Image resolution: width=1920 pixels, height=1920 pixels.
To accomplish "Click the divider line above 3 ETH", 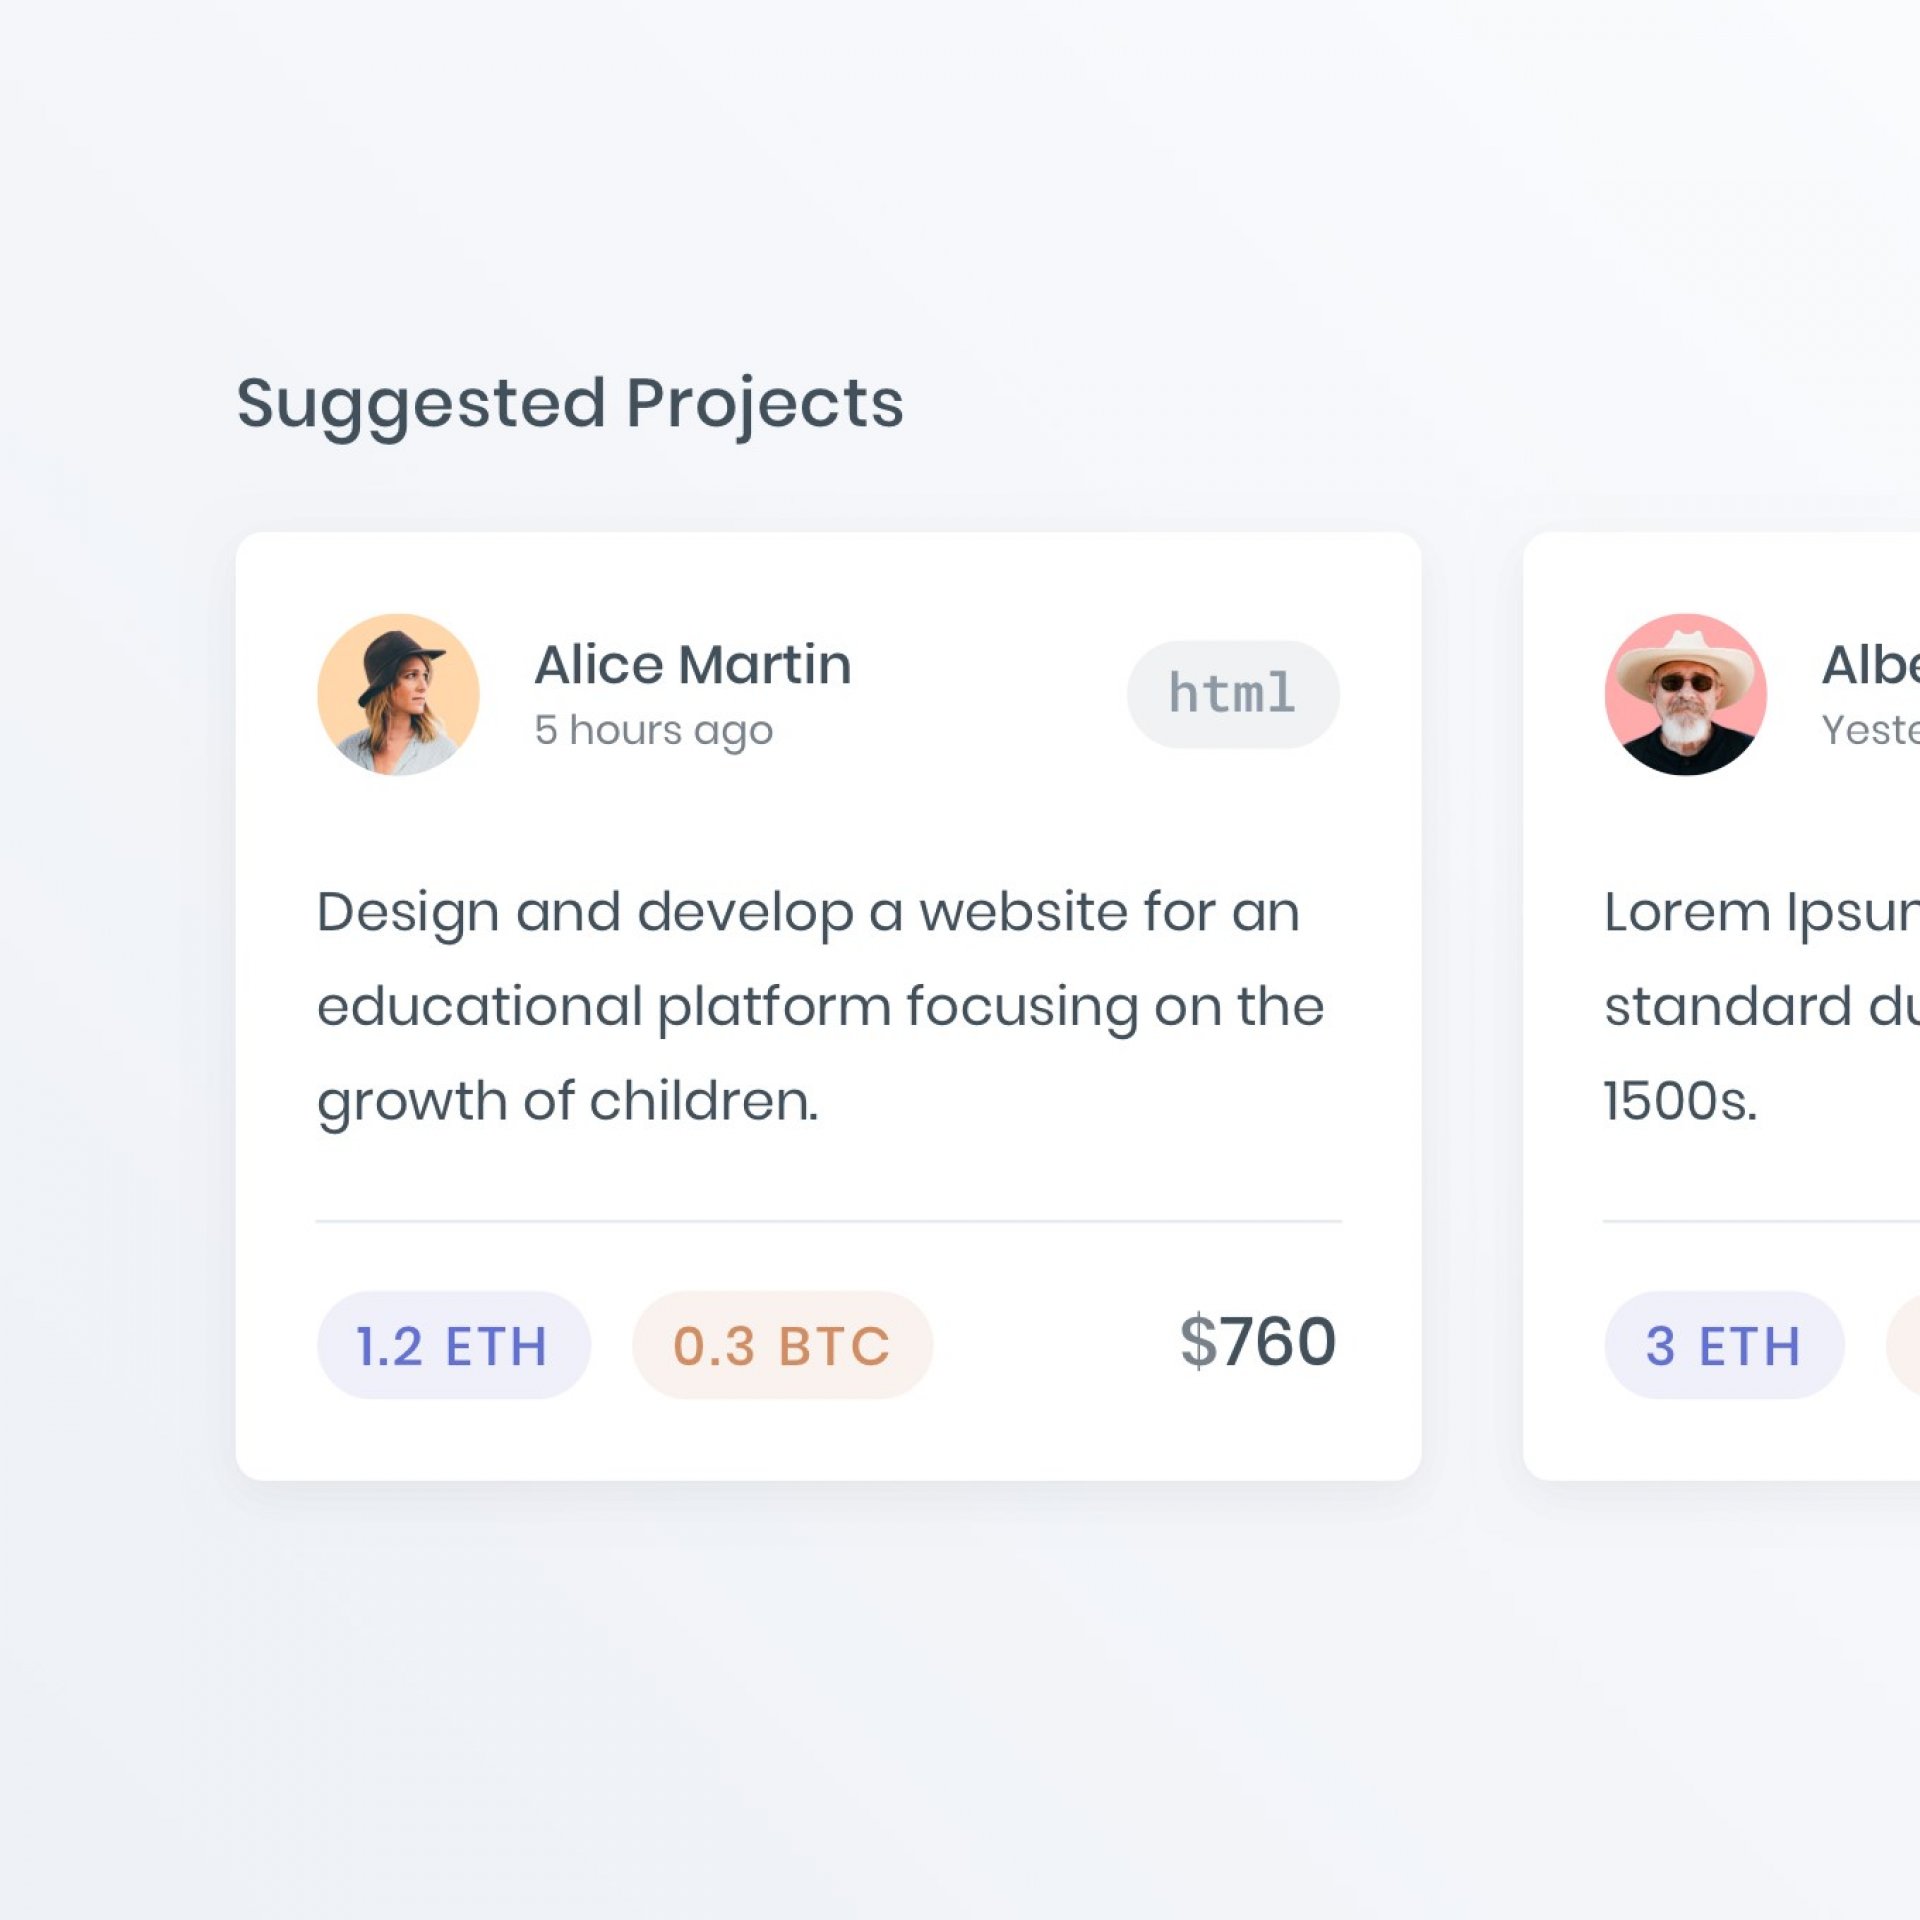I will coord(1761,1221).
